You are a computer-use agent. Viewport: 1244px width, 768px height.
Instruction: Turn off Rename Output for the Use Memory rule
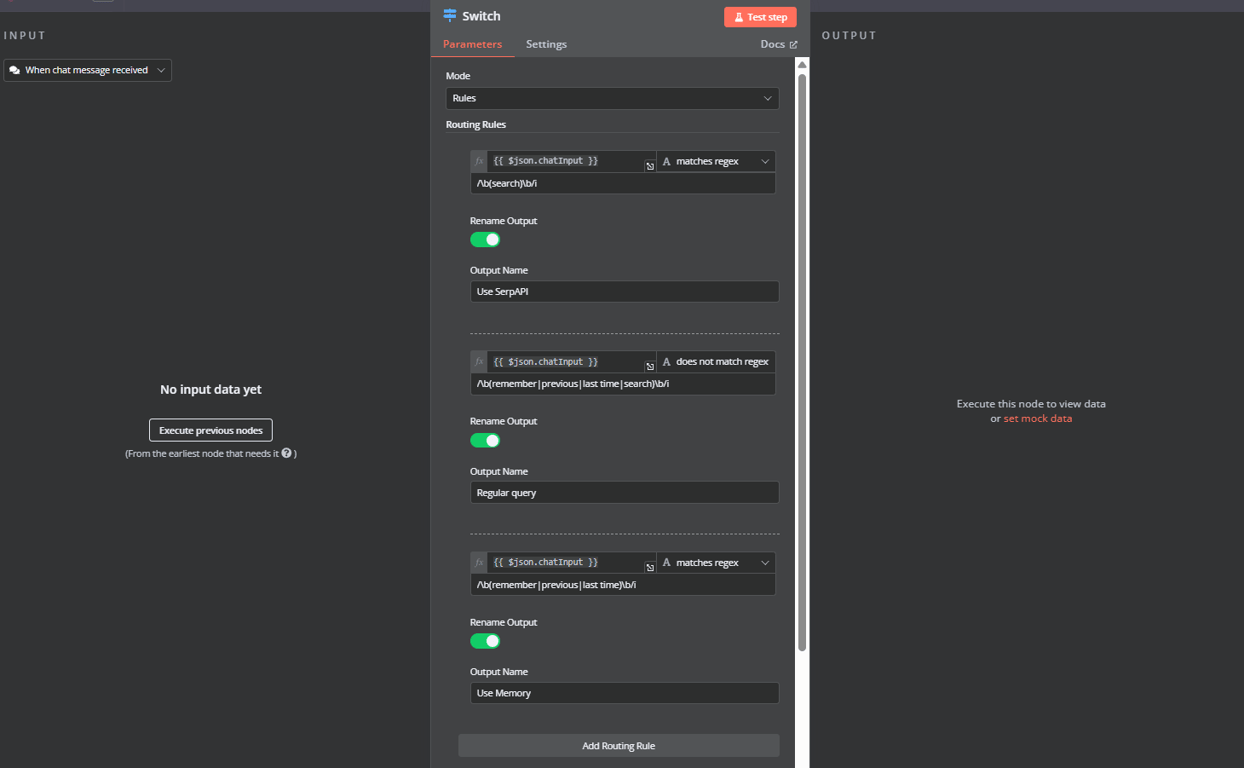tap(485, 641)
